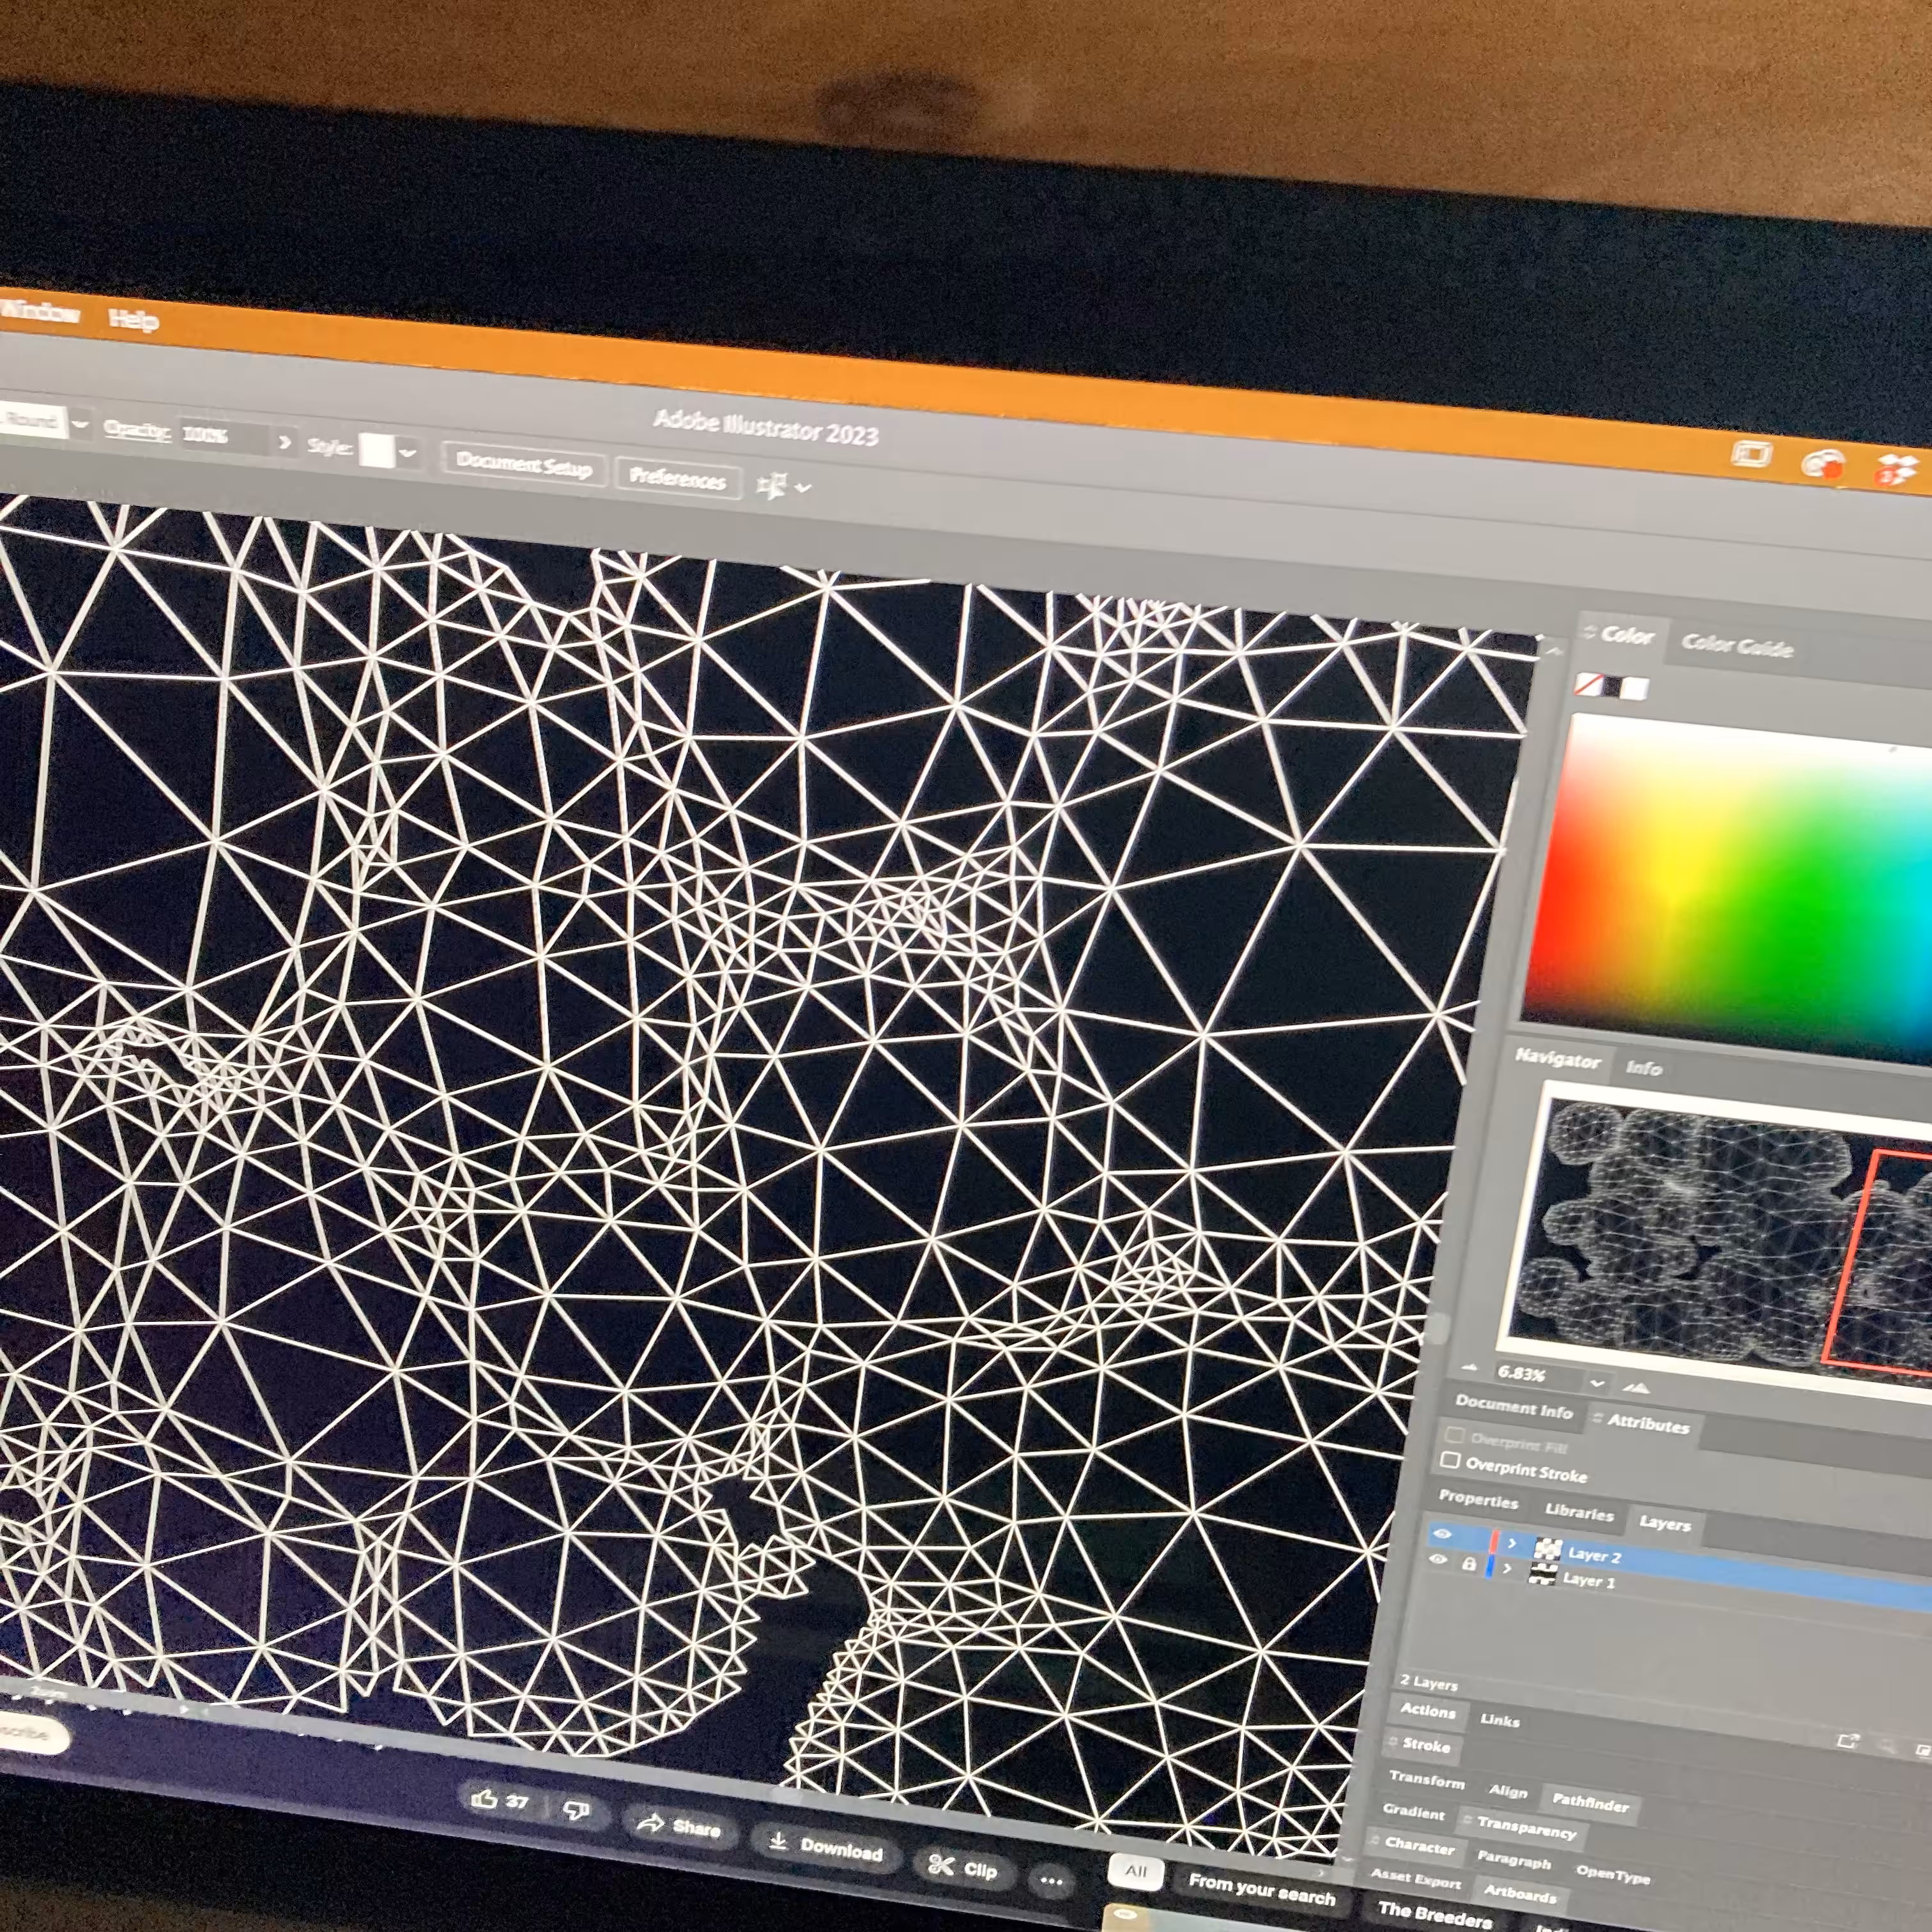Viewport: 1932px width, 1932px height.
Task: Click the Style swatch preview
Action: [x=377, y=450]
